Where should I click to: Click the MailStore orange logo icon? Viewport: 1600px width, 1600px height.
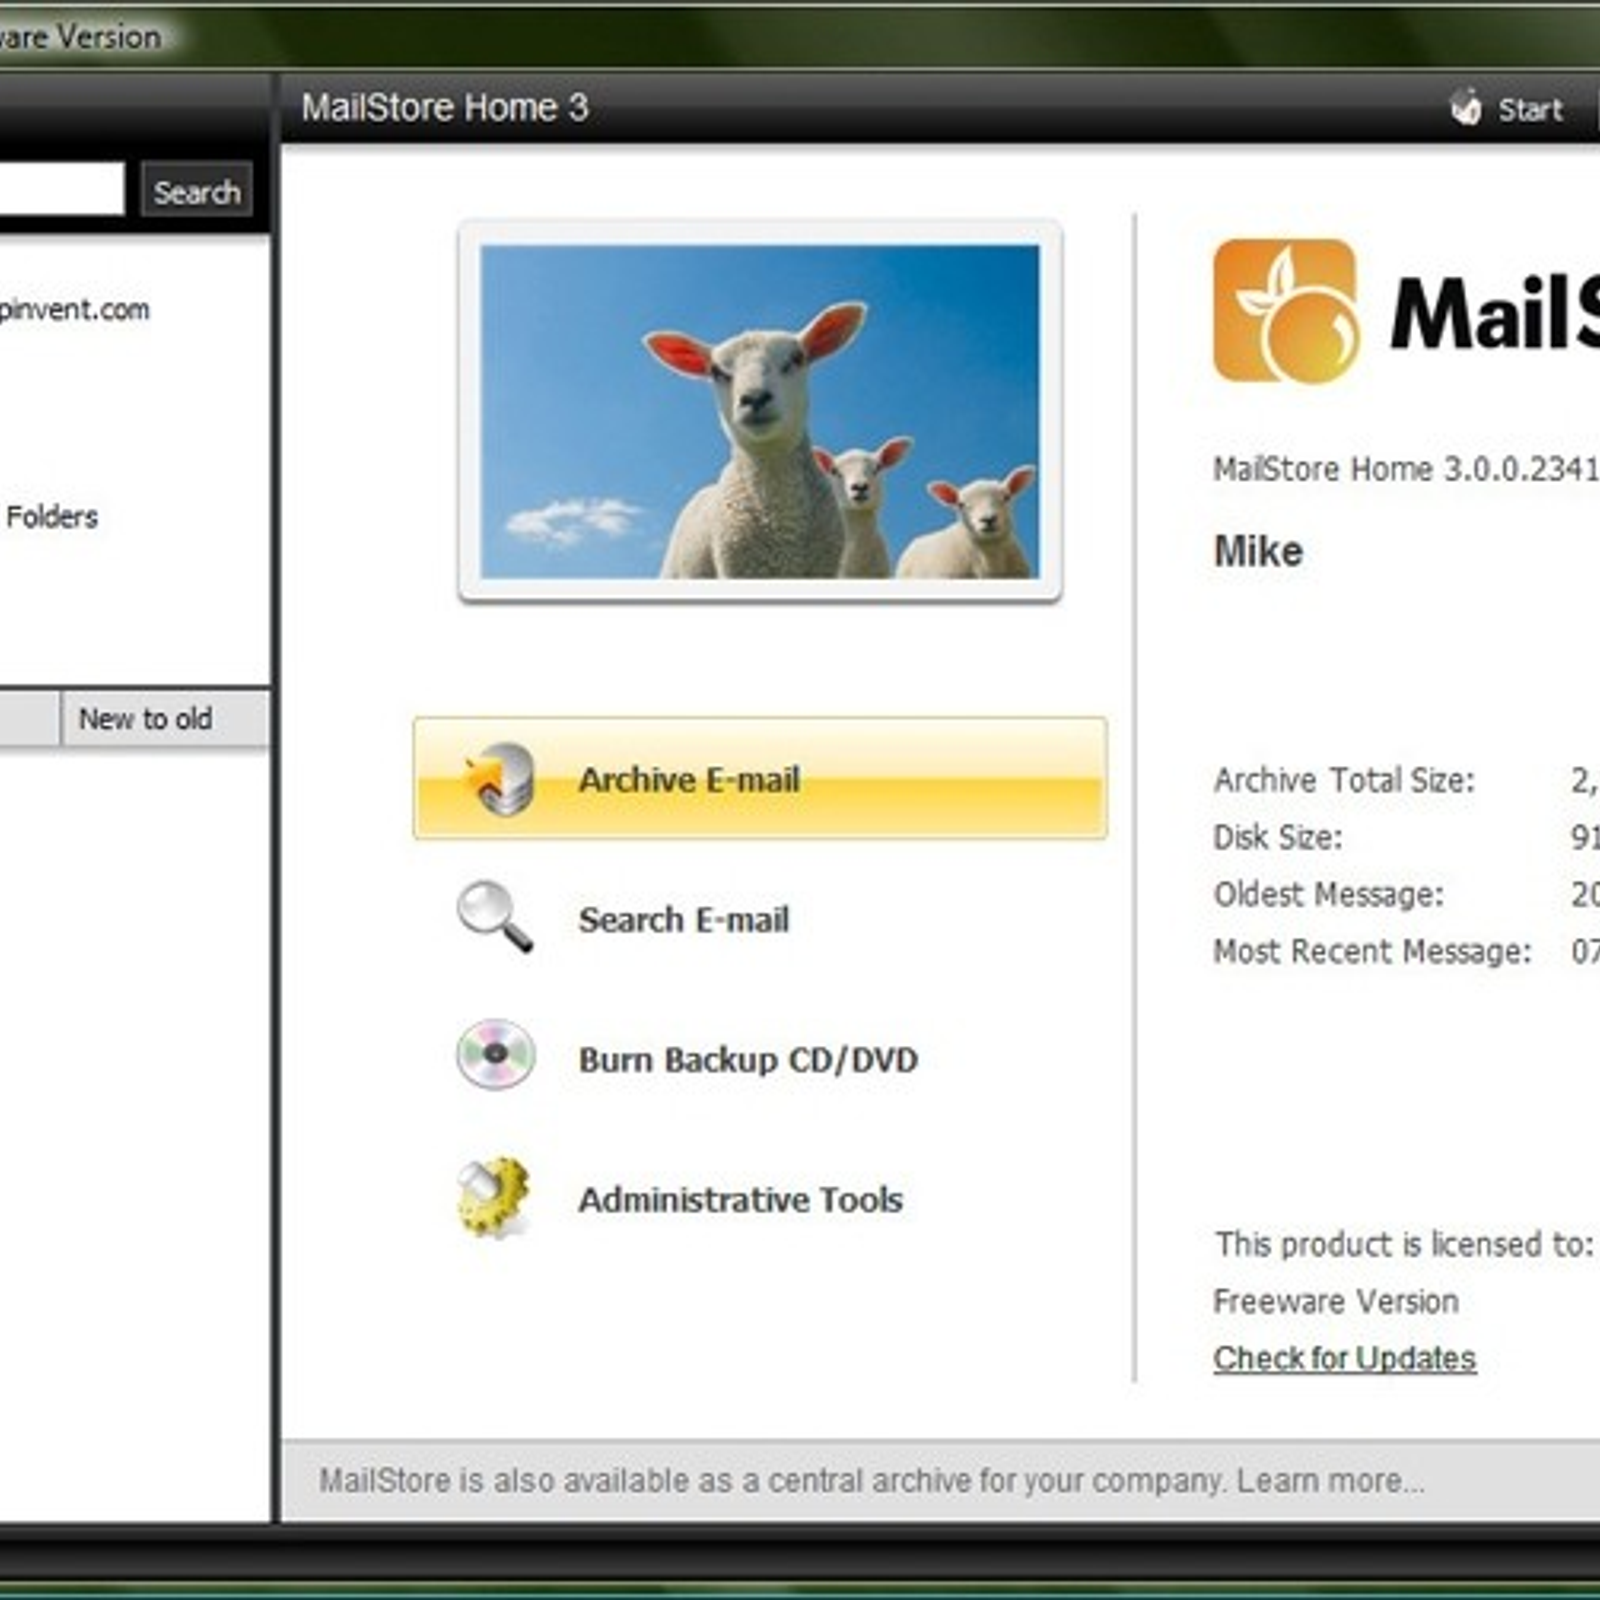1286,311
